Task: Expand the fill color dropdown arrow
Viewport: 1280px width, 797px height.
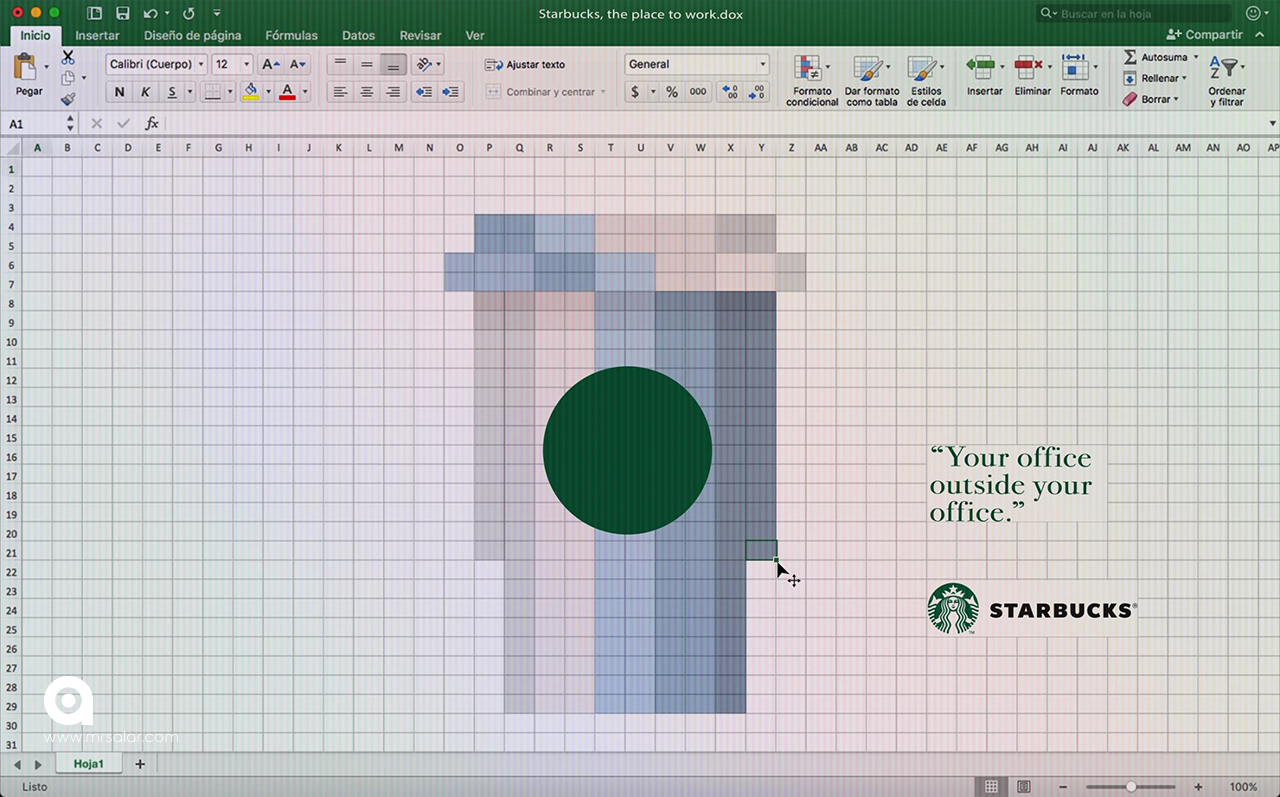Action: pos(268,91)
